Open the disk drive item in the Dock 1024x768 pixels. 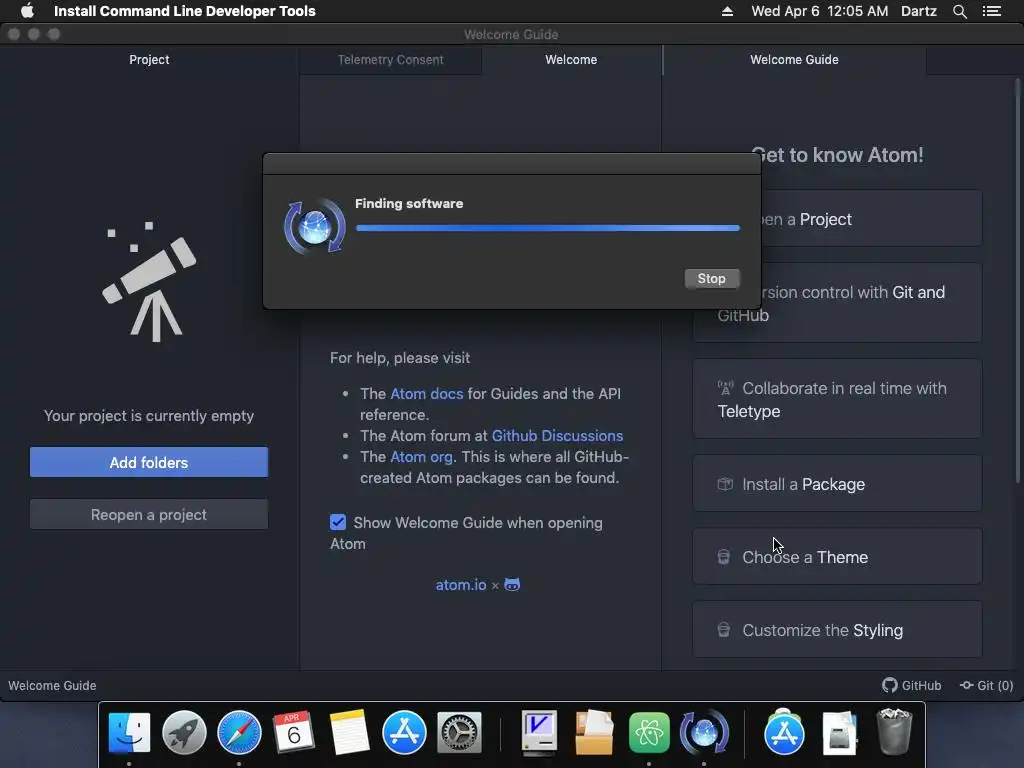click(839, 732)
